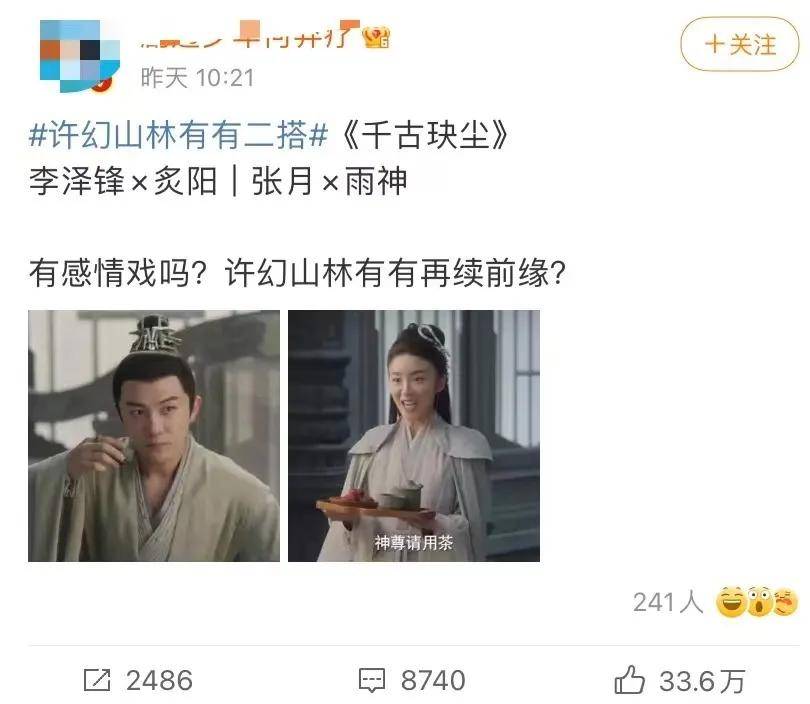810x704 pixels.
Task: Tap the follow button labeled 关注
Action: 740,44
